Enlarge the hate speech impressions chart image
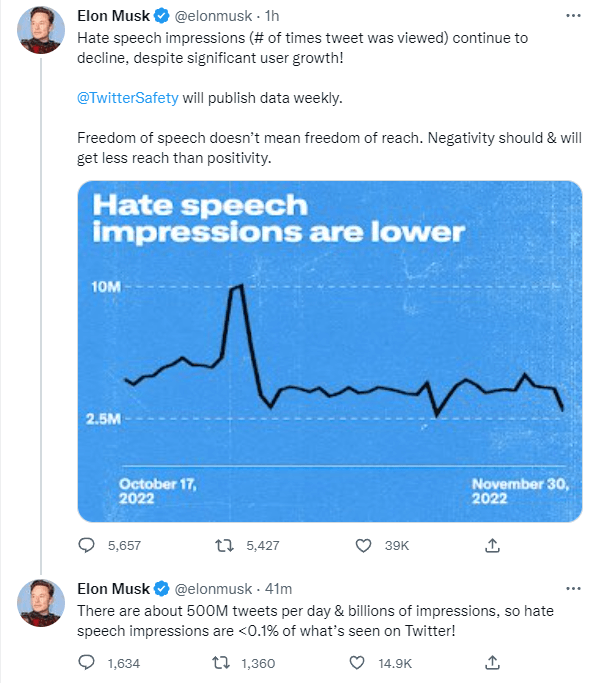595x683 pixels. pos(330,351)
